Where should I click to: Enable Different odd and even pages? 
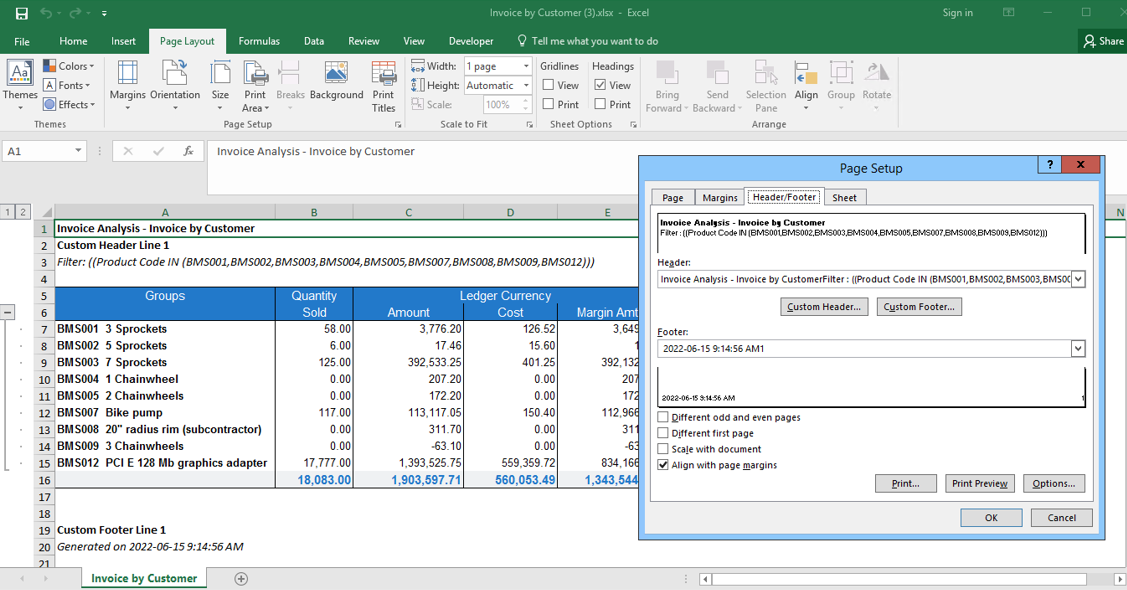(663, 417)
